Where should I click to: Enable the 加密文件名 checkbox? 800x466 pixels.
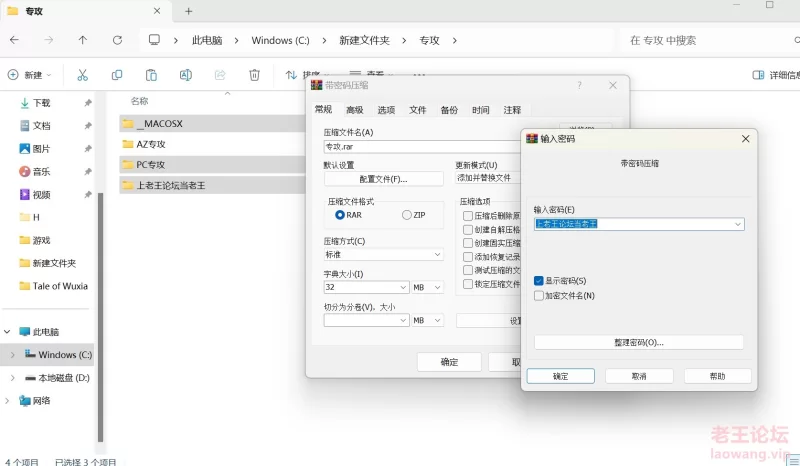click(540, 295)
